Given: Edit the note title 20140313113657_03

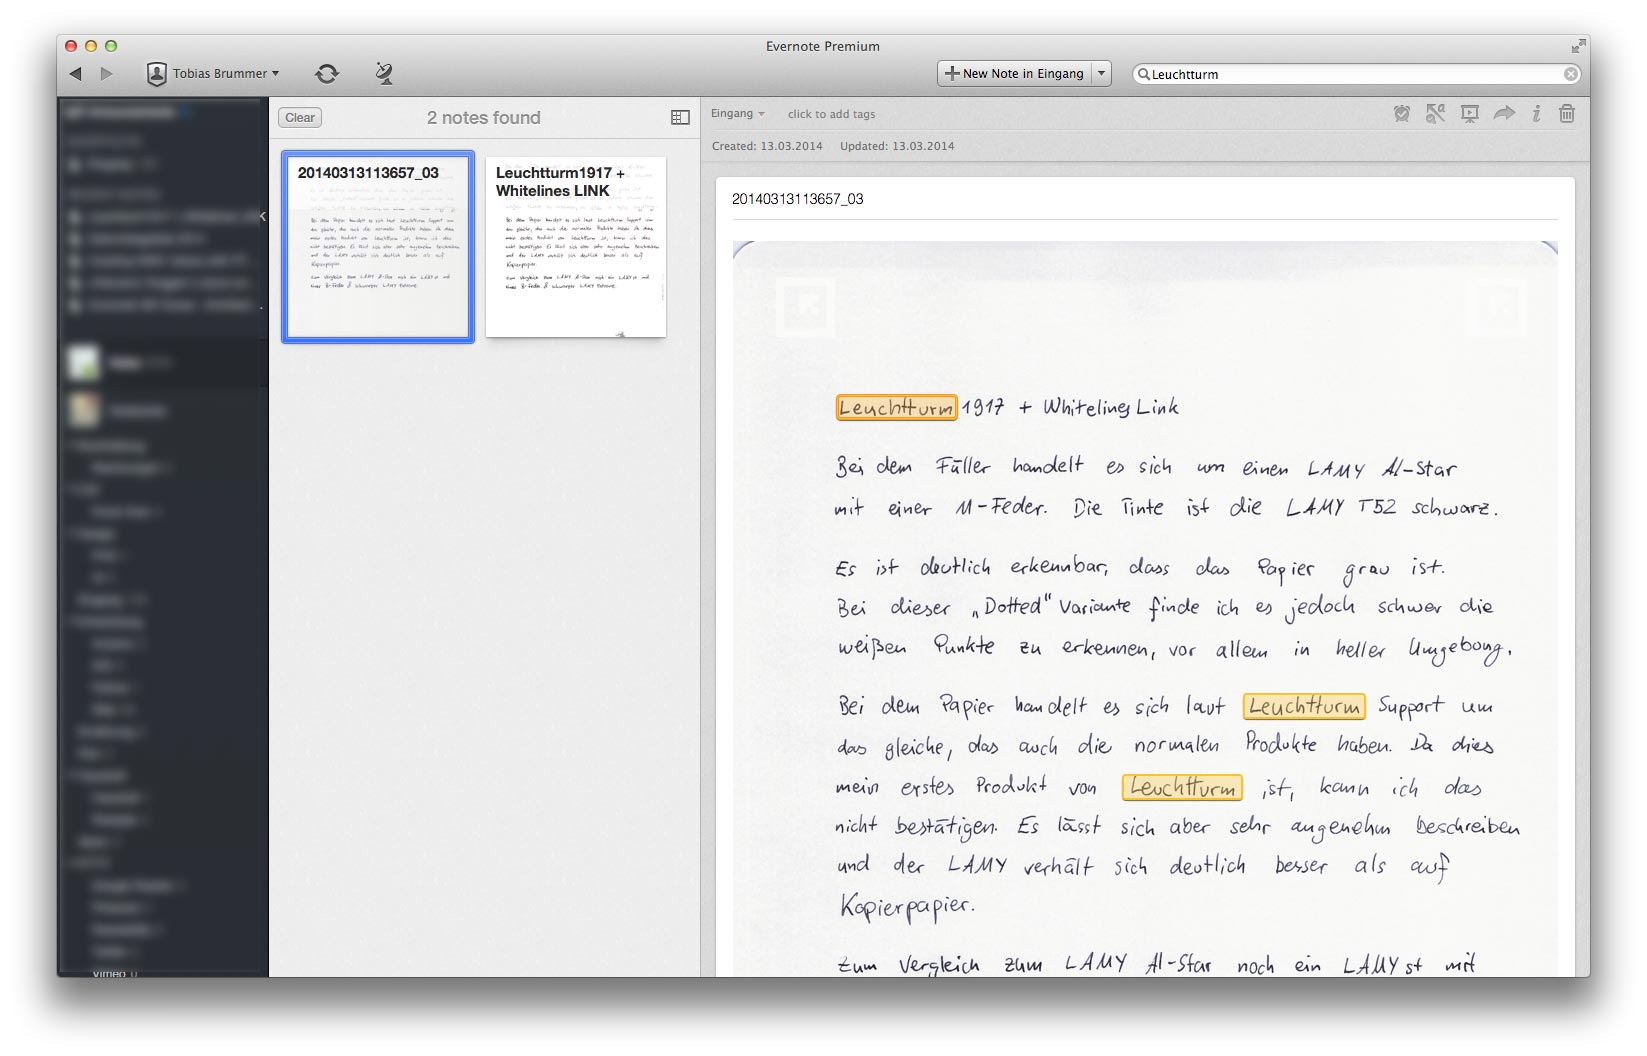Looking at the screenshot, I should [798, 199].
